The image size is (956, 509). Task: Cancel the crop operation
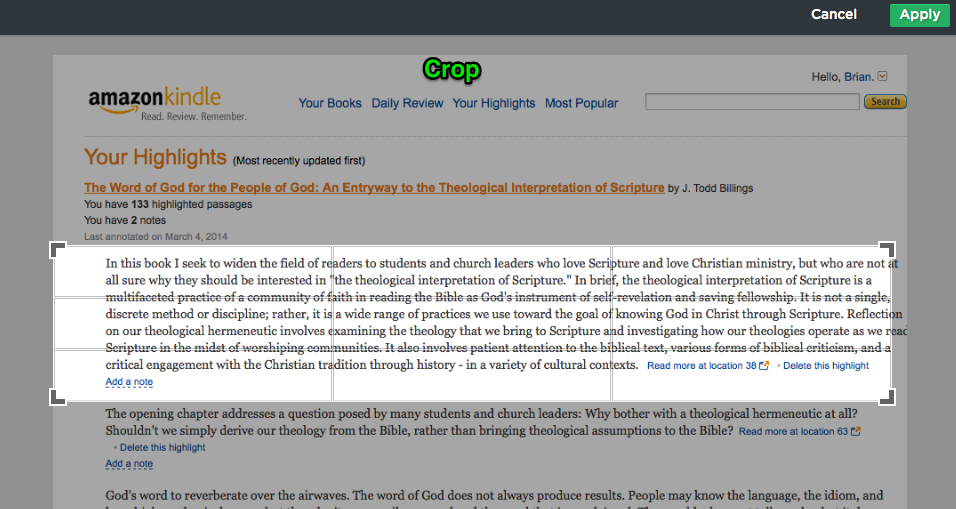tap(833, 15)
